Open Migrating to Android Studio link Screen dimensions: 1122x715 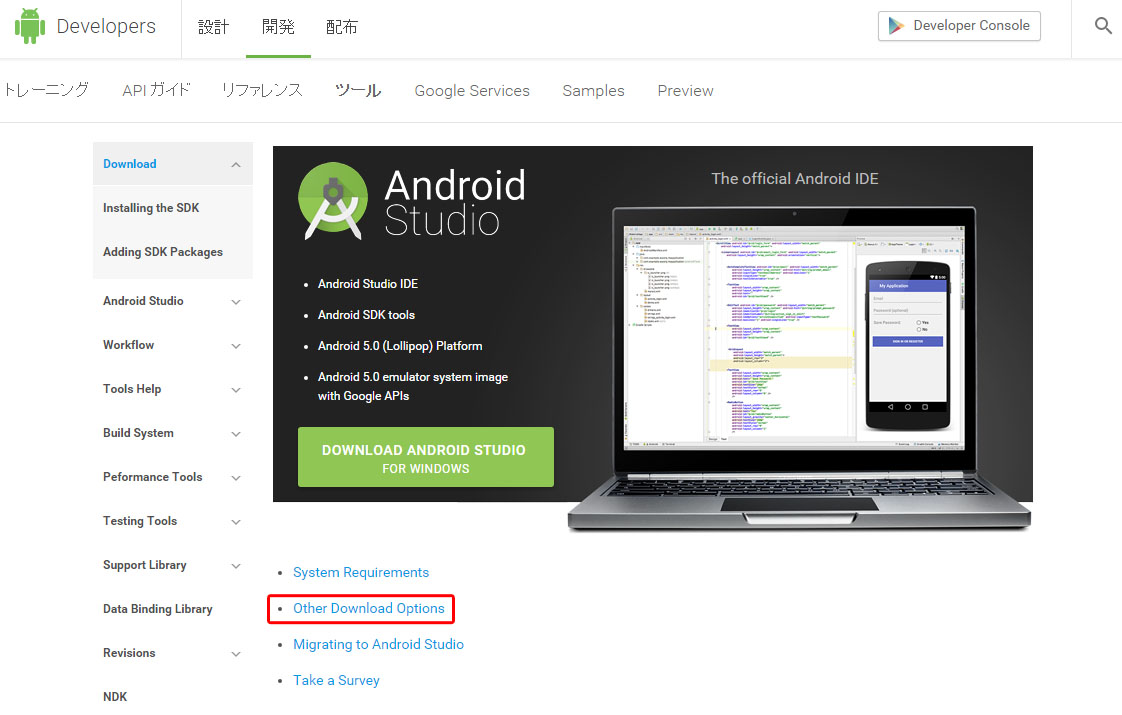(x=378, y=644)
